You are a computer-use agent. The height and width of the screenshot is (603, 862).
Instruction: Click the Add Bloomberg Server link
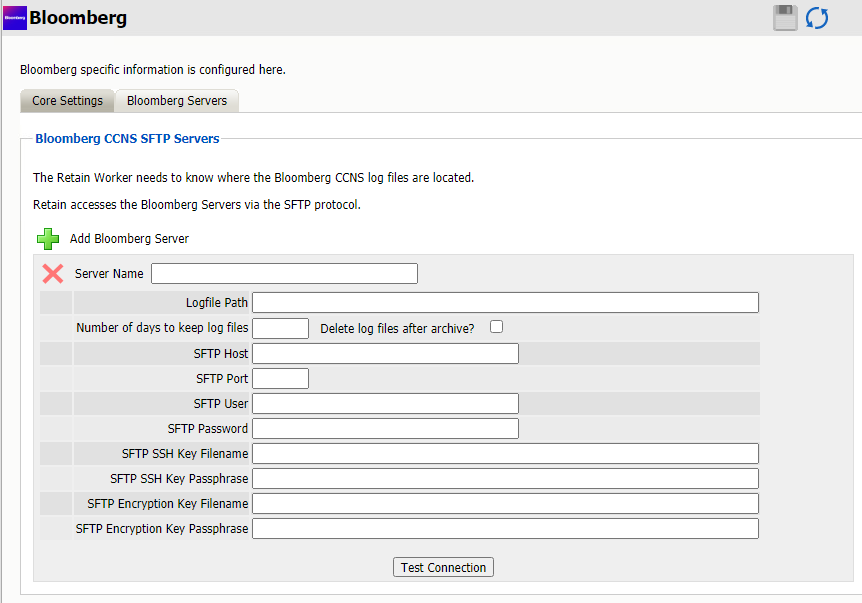tap(129, 239)
